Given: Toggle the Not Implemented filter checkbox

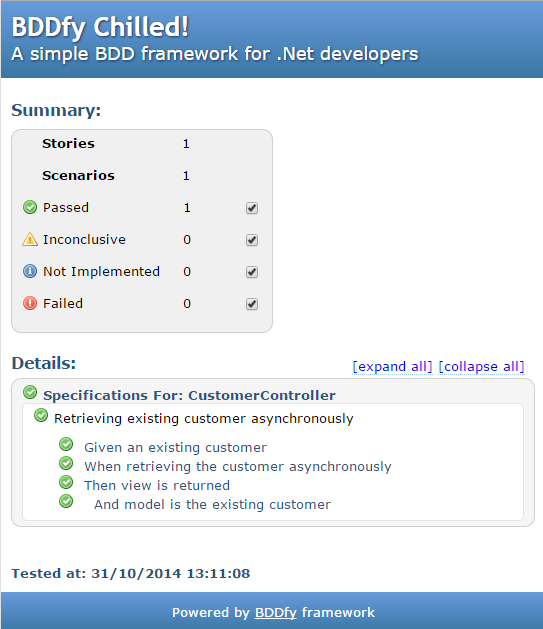Looking at the screenshot, I should 252,272.
